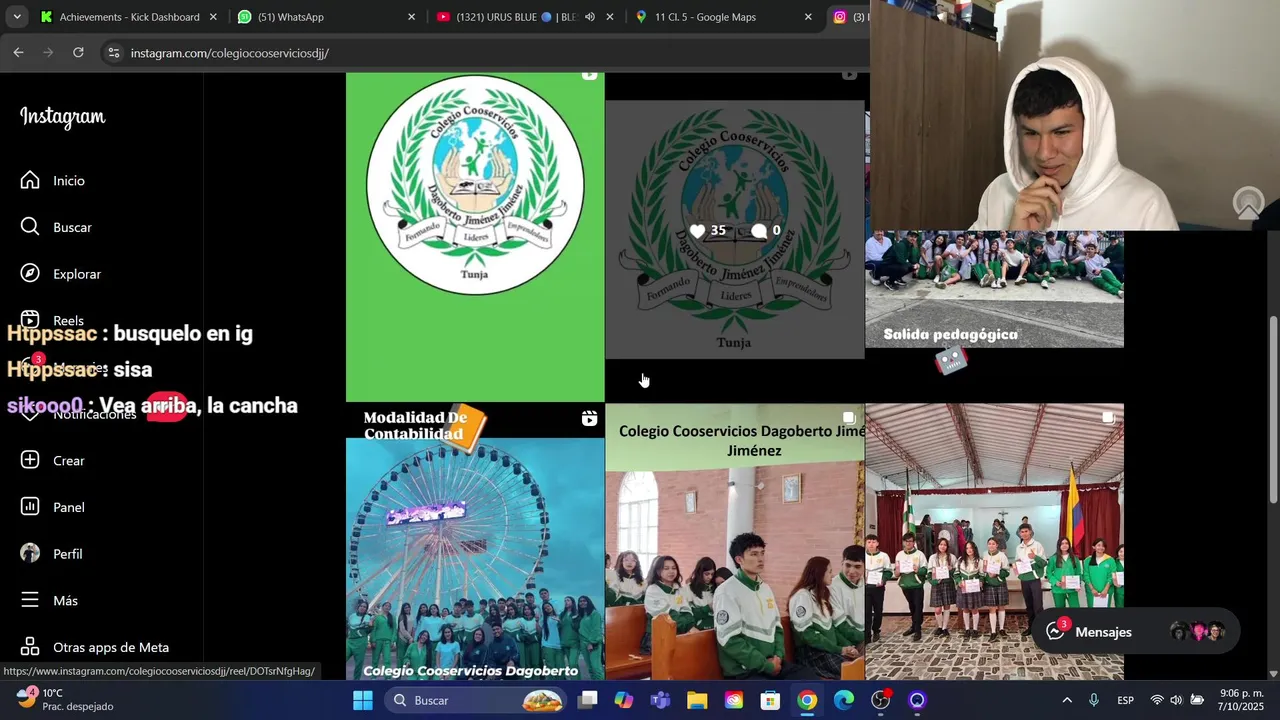1280x720 pixels.
Task: Open the purple circular taskbar app
Action: pyautogui.click(x=918, y=700)
